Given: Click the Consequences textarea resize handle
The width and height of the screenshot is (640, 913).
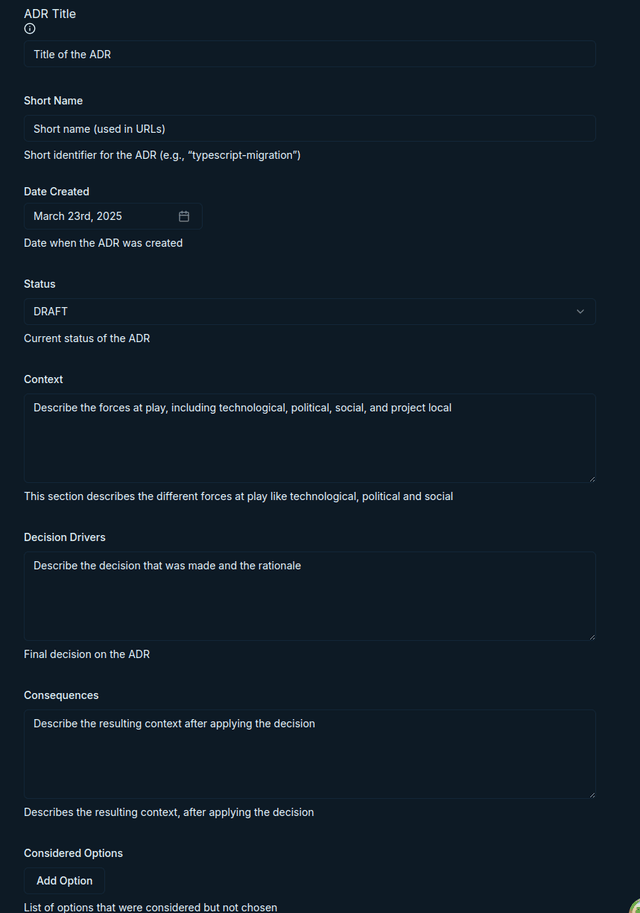Looking at the screenshot, I should (591, 795).
